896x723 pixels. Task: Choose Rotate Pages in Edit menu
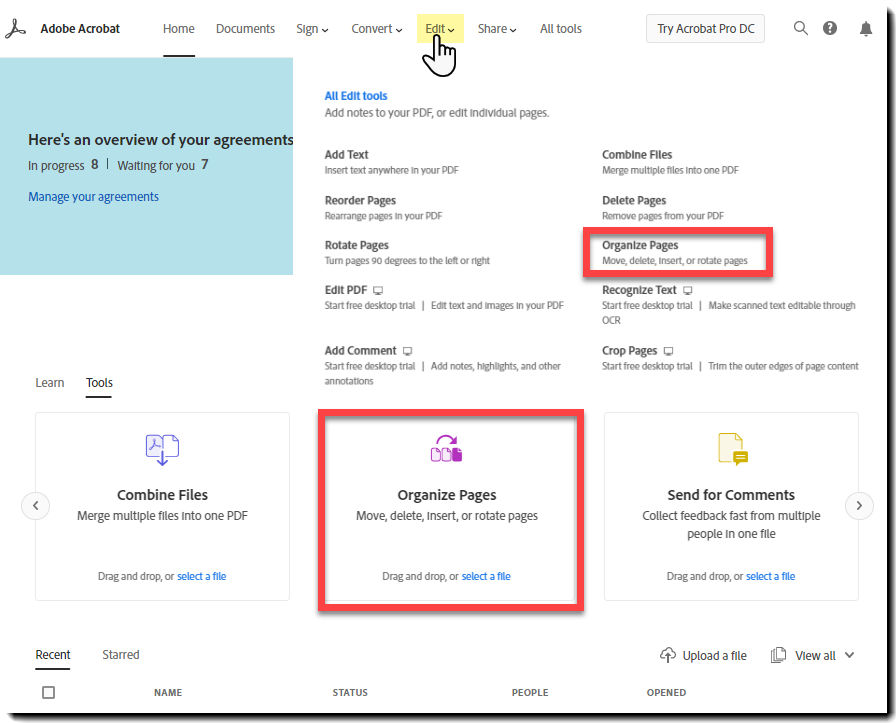[357, 245]
